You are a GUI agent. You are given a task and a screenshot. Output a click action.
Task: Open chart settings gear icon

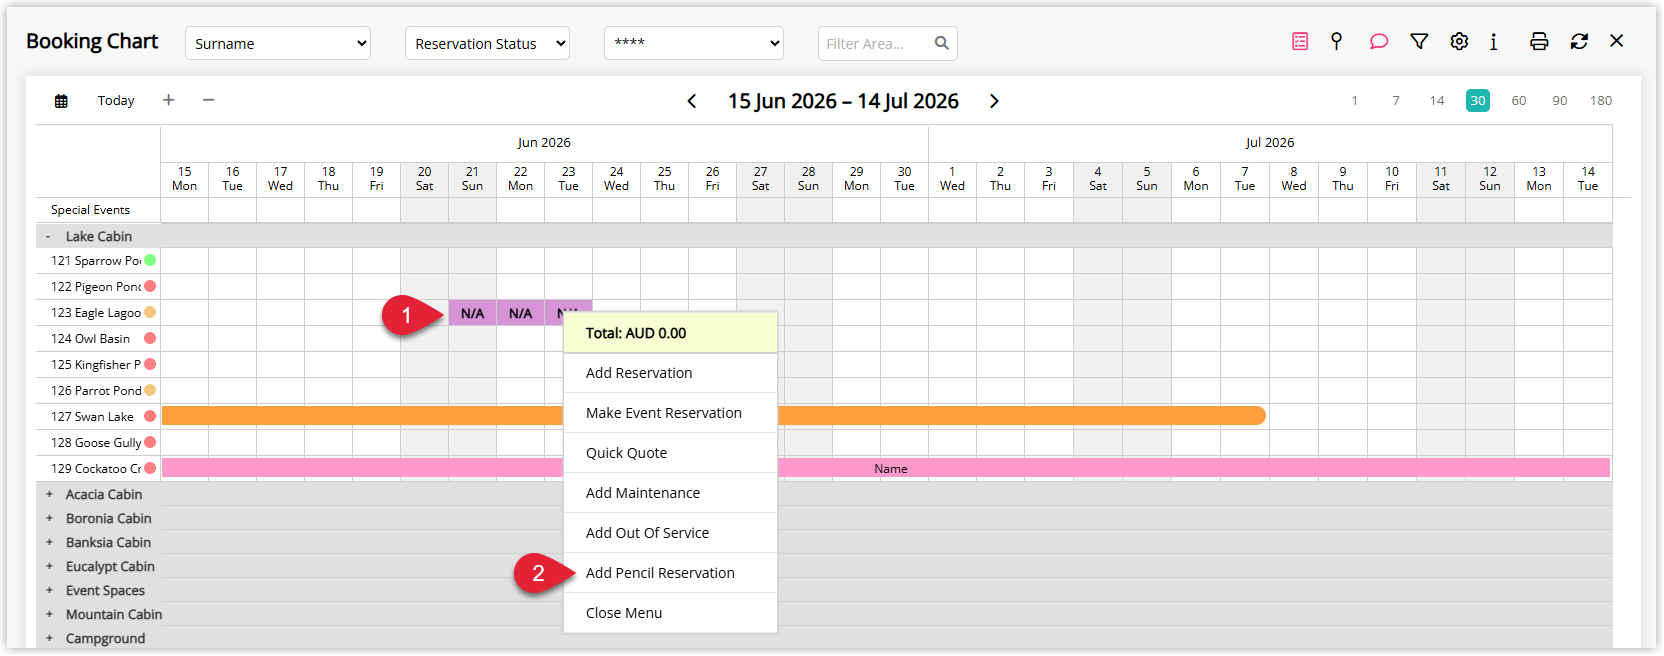pos(1459,41)
